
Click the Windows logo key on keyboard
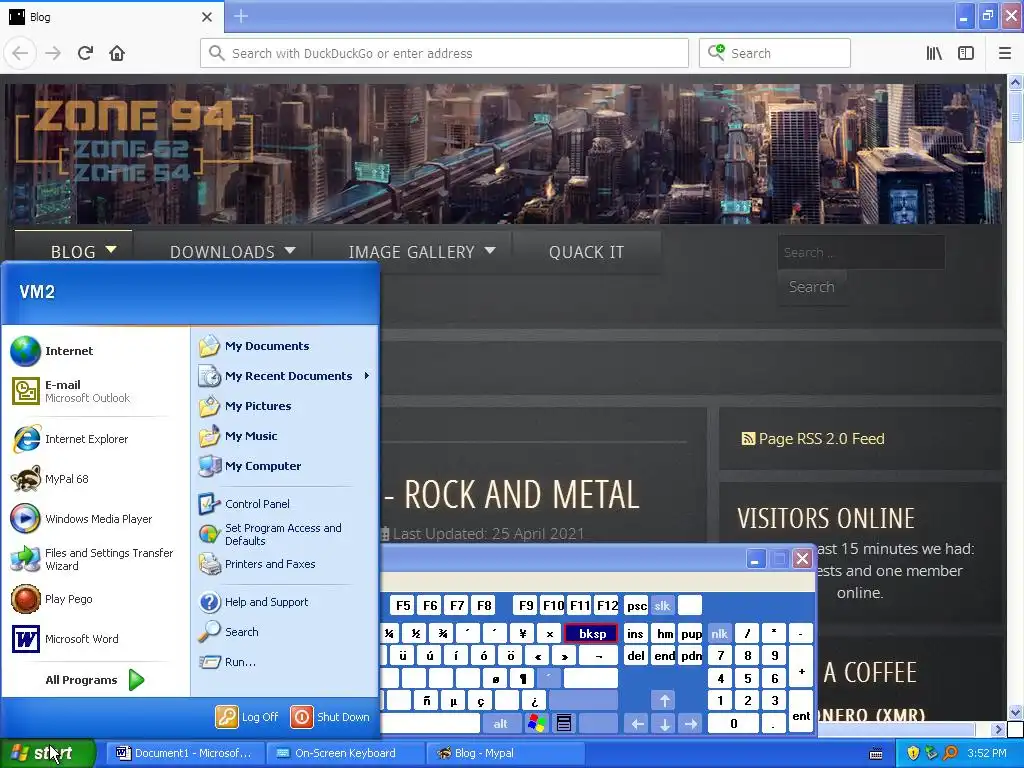[537, 723]
